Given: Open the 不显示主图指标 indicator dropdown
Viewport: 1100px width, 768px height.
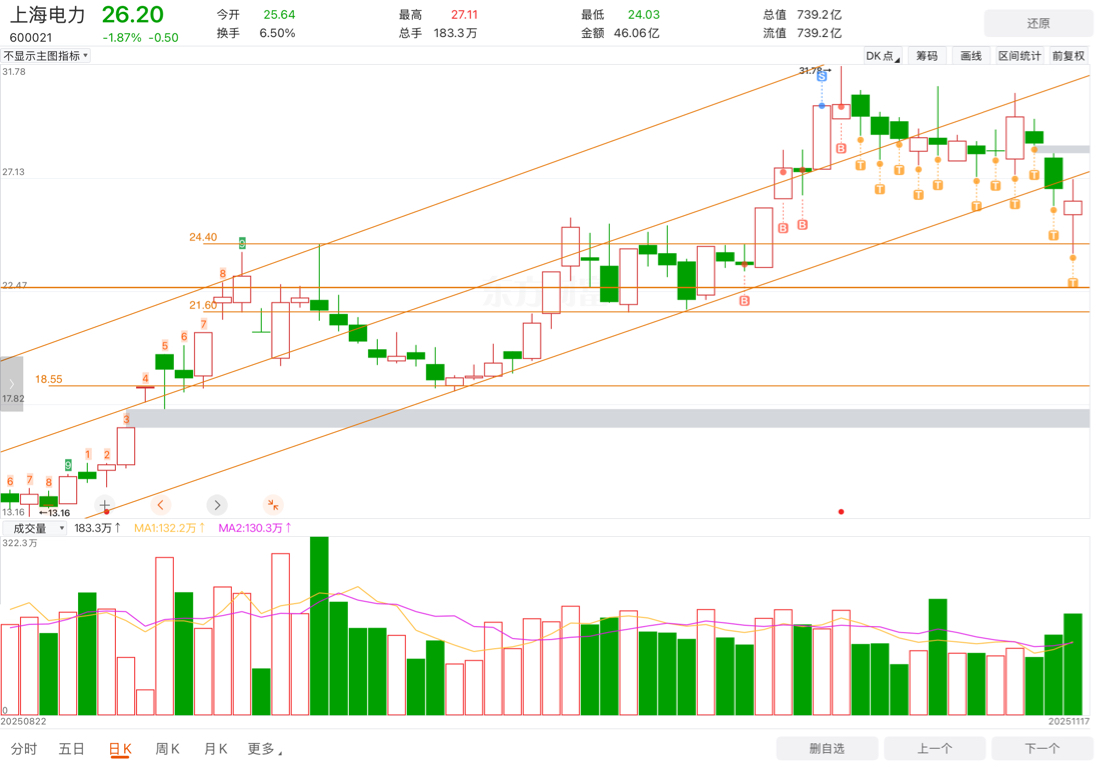Looking at the screenshot, I should (46, 56).
